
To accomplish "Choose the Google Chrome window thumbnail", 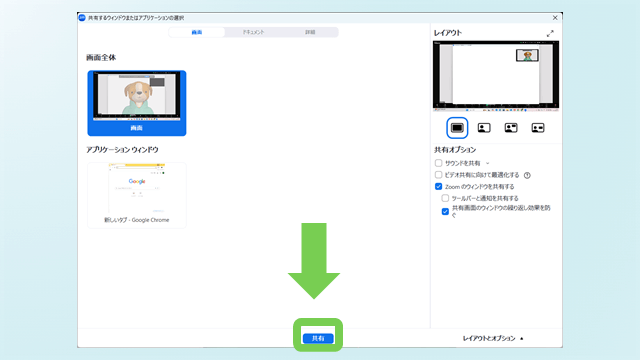I will coord(137,195).
